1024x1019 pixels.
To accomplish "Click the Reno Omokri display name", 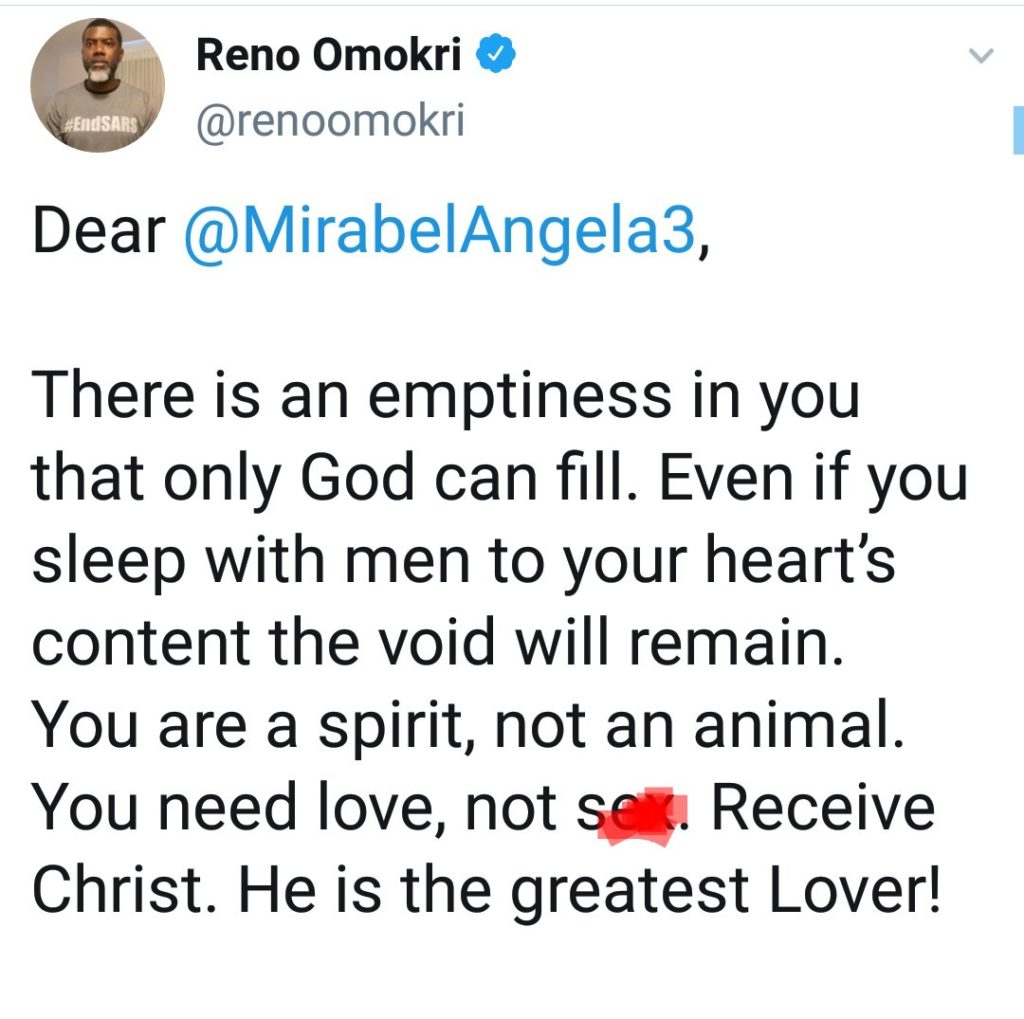I will 329,56.
